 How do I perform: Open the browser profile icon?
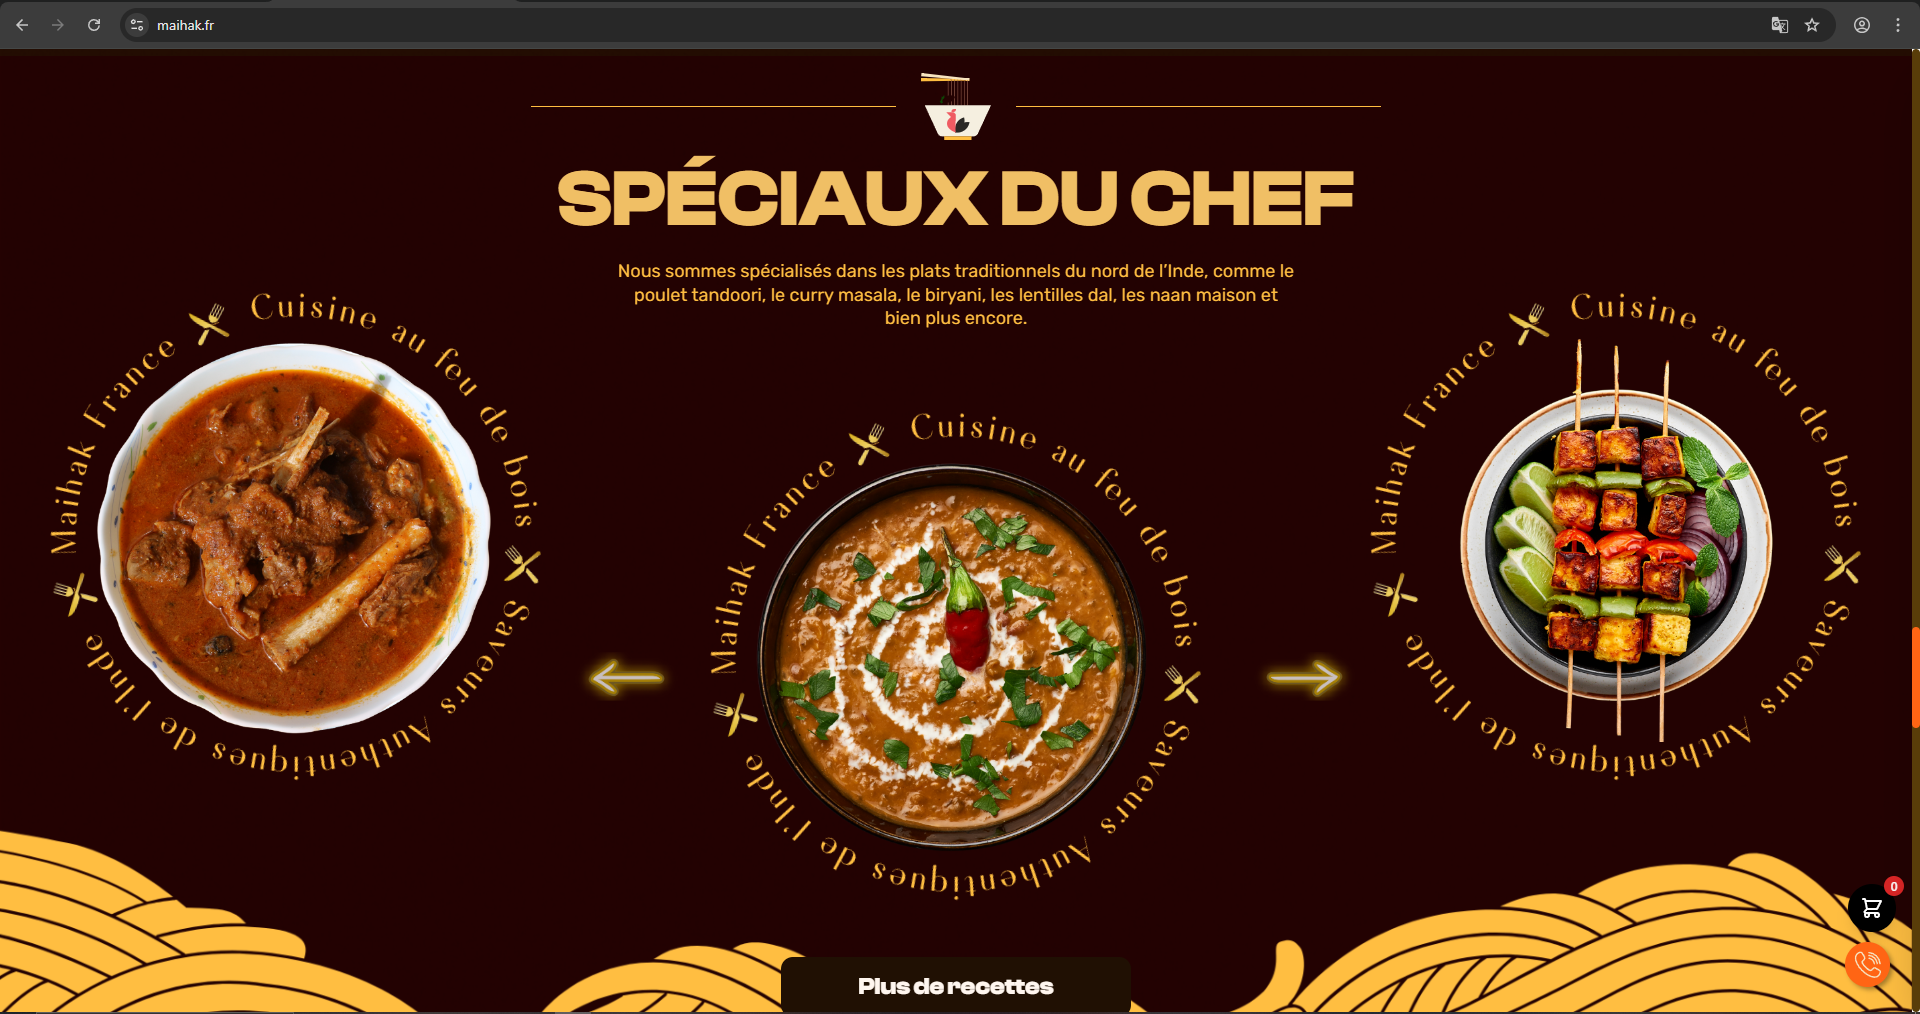(1862, 25)
